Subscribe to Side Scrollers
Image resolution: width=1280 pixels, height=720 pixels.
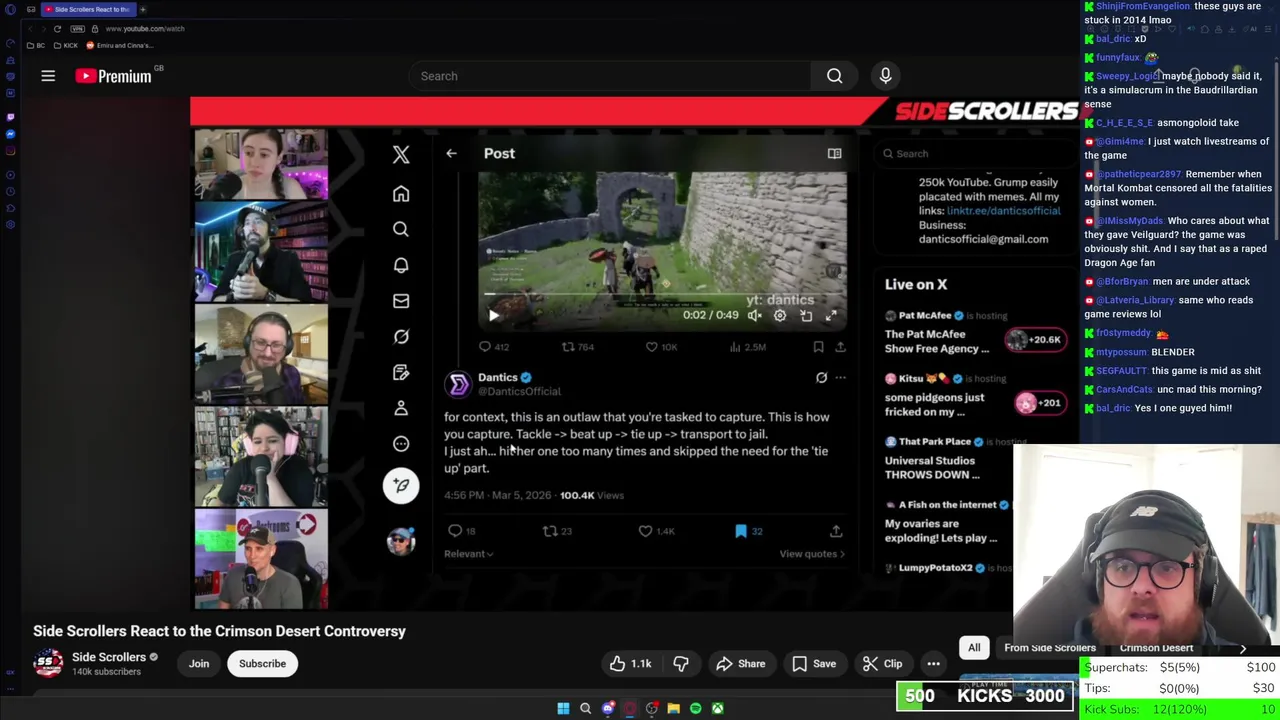tap(262, 664)
